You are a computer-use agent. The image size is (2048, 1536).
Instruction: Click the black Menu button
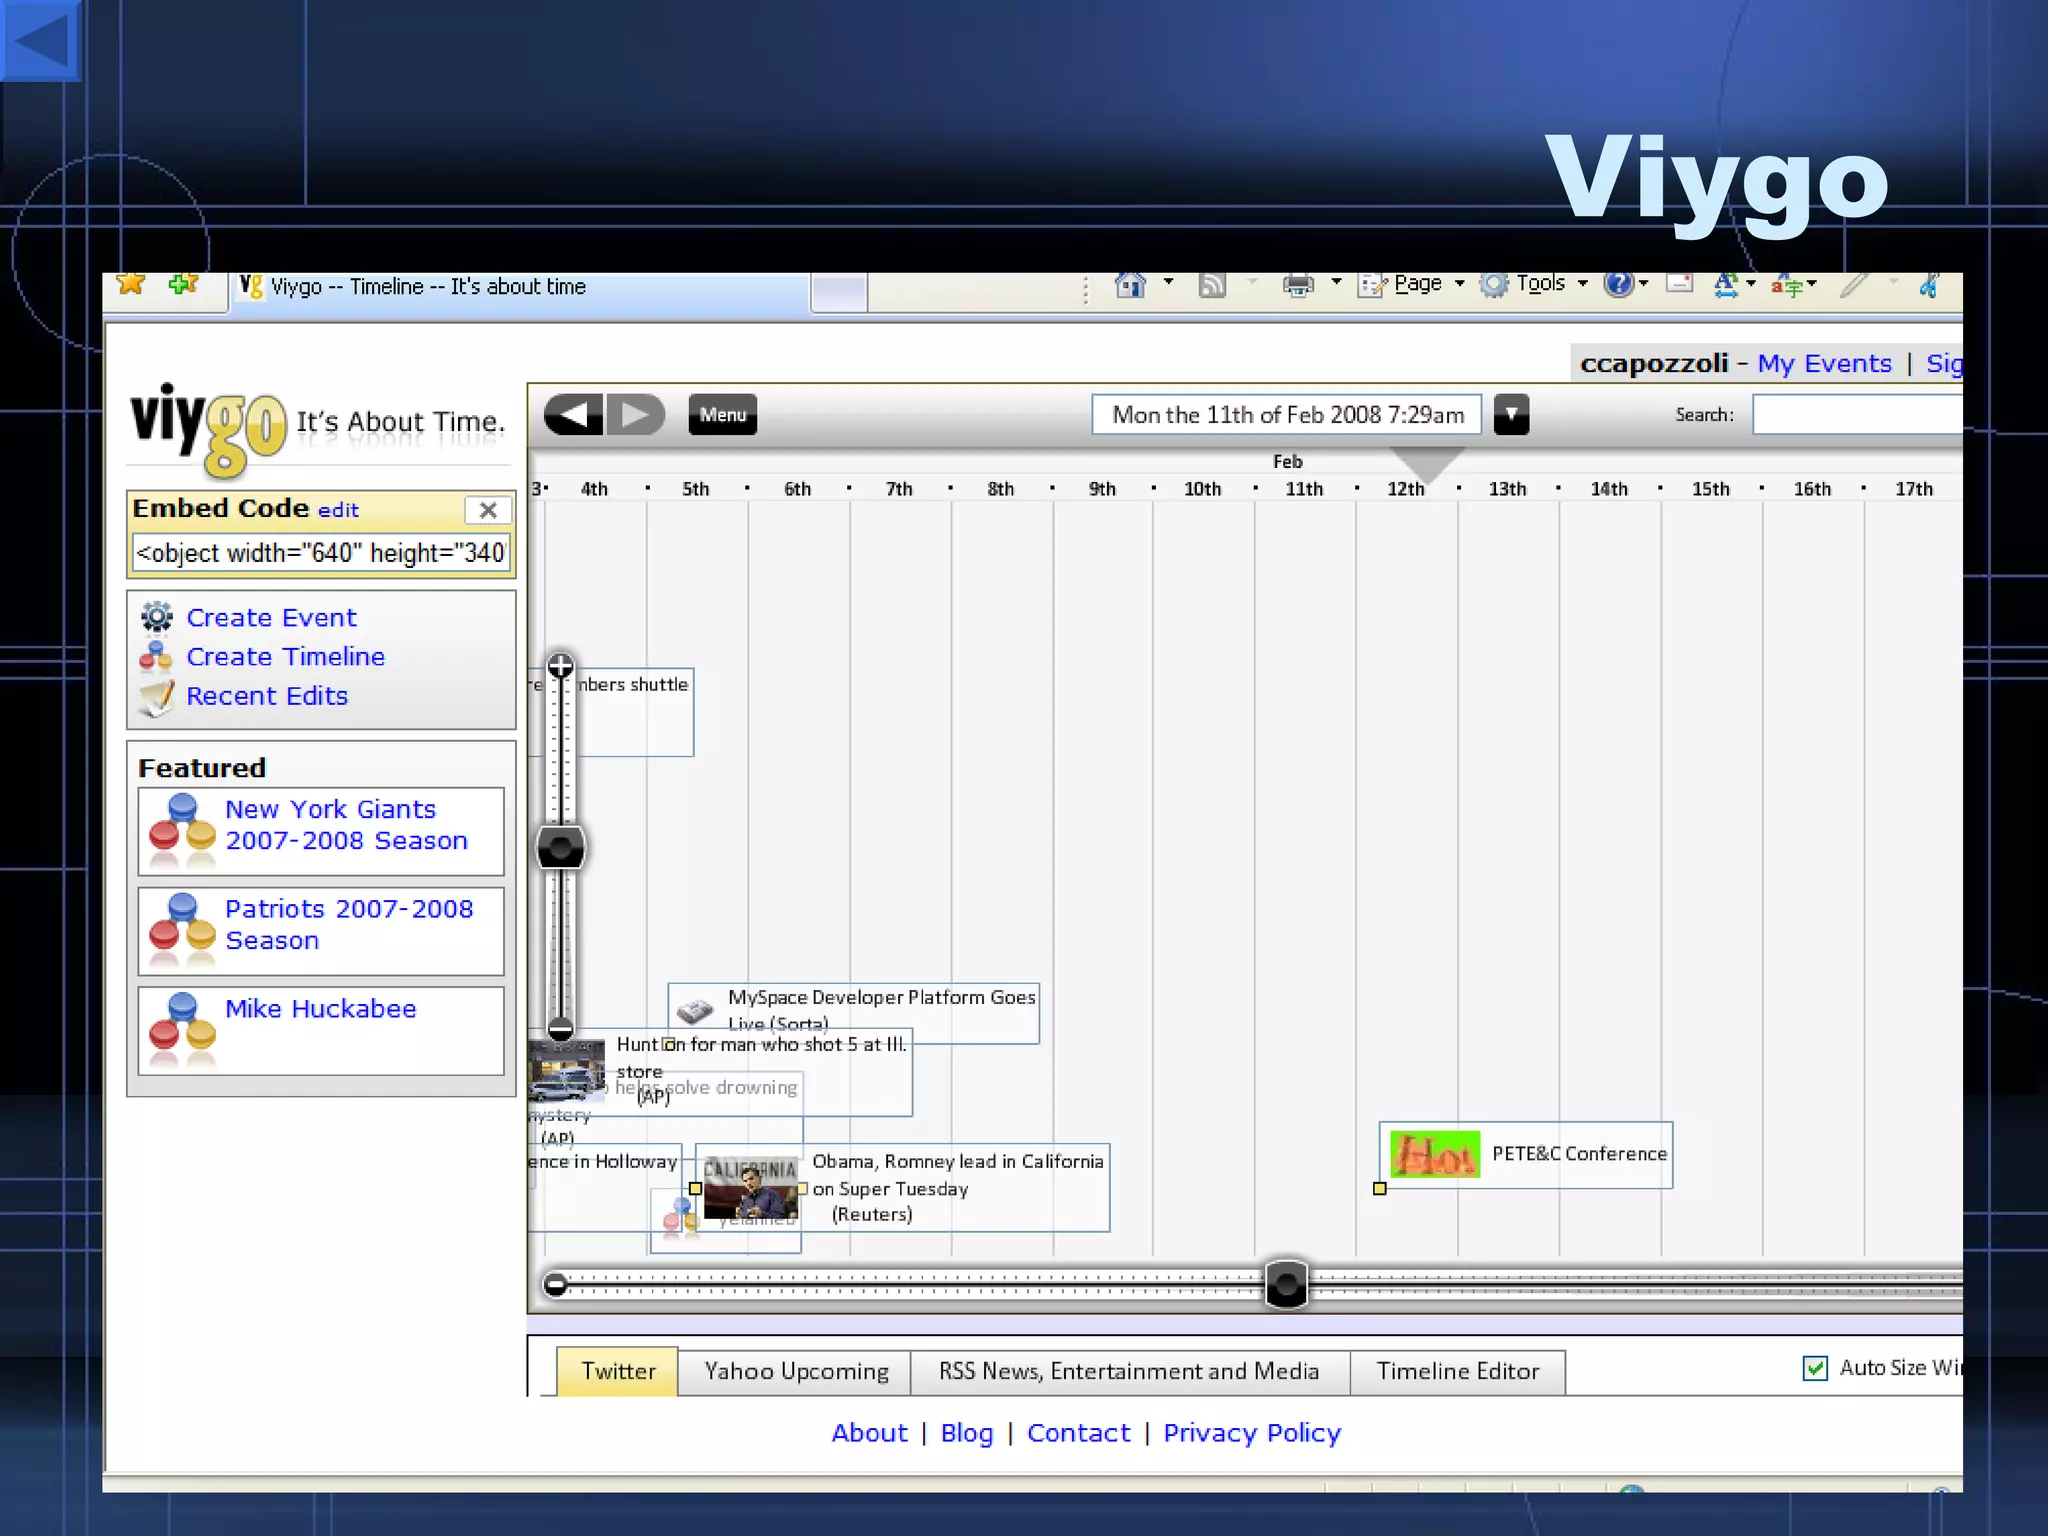723,414
